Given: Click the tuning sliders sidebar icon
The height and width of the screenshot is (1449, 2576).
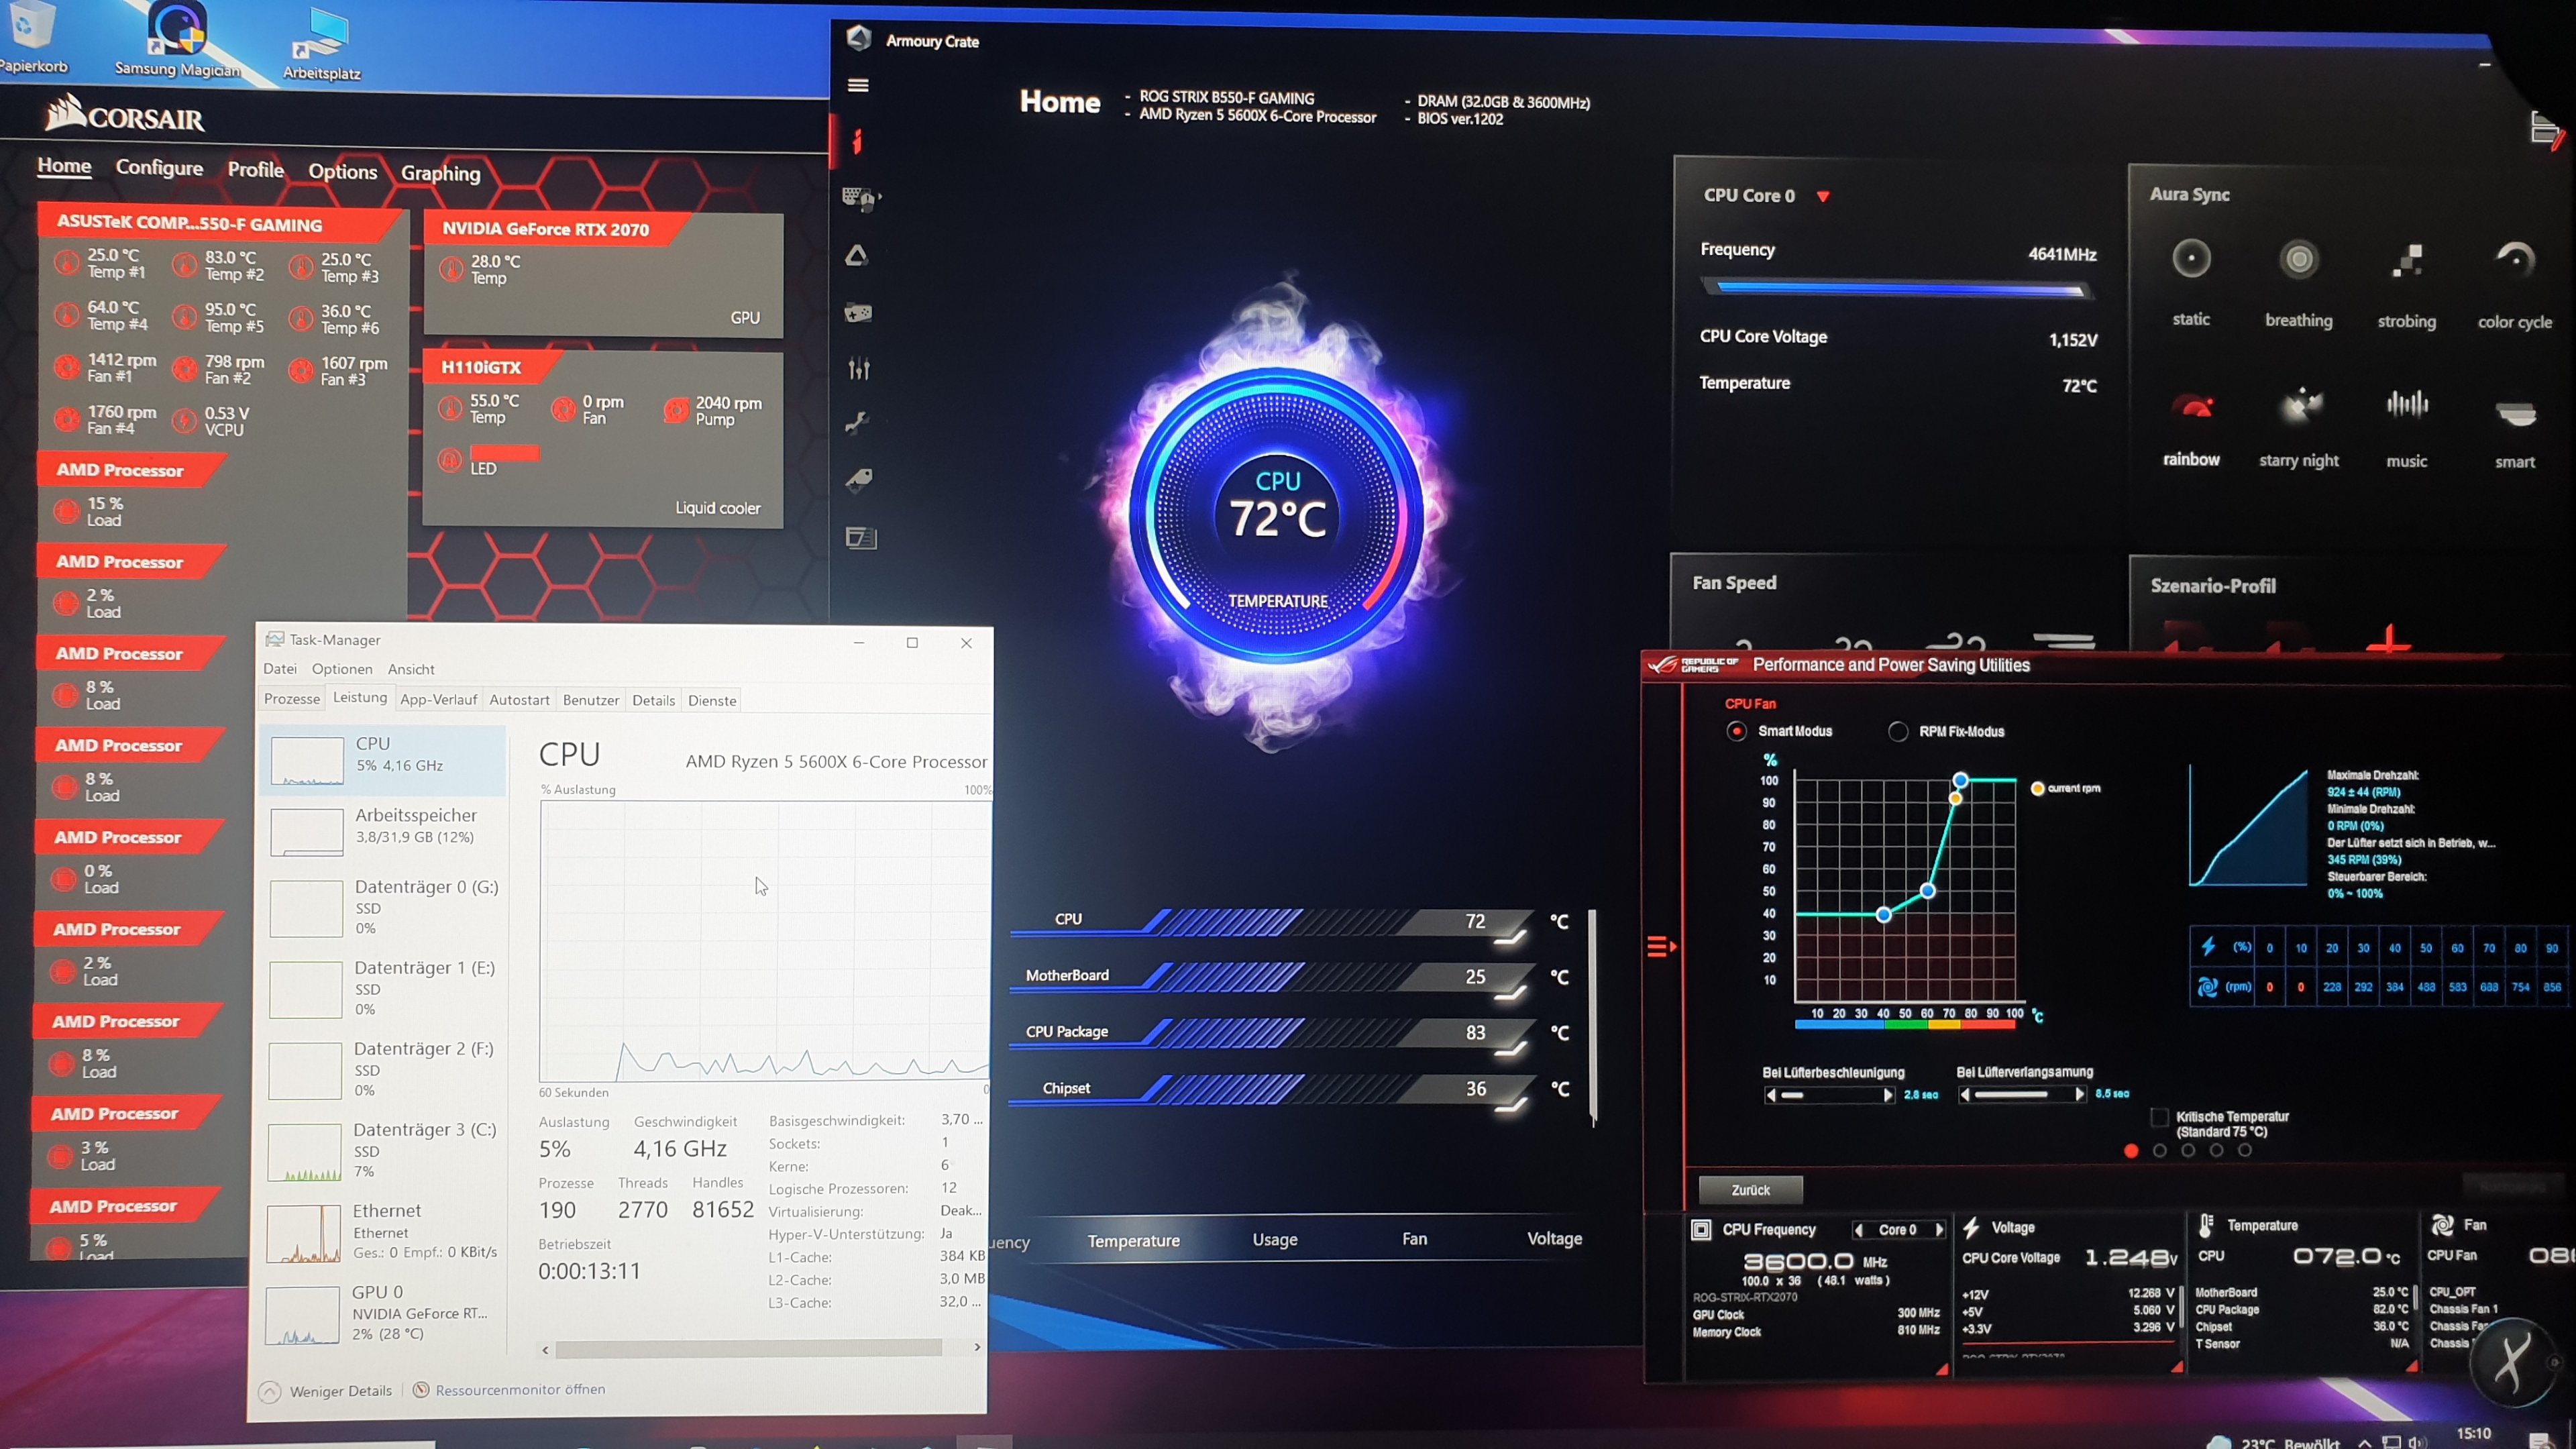Looking at the screenshot, I should point(858,369).
